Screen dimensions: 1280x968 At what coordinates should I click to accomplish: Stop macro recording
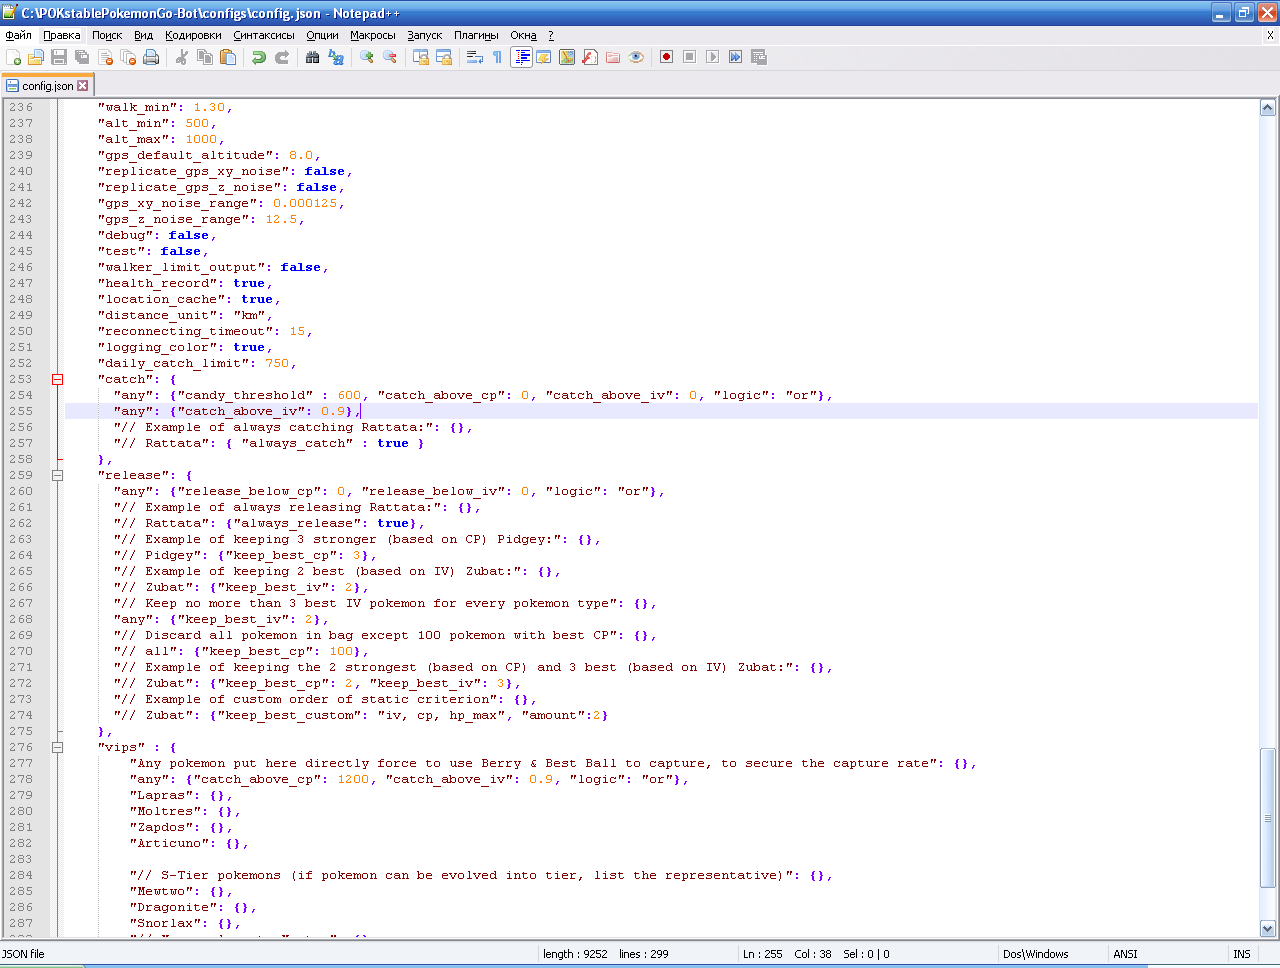689,57
